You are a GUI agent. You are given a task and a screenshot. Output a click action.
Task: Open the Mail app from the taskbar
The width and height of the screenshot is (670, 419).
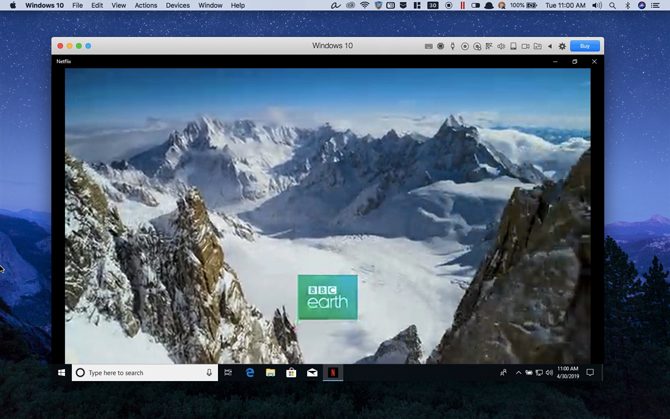tap(312, 372)
